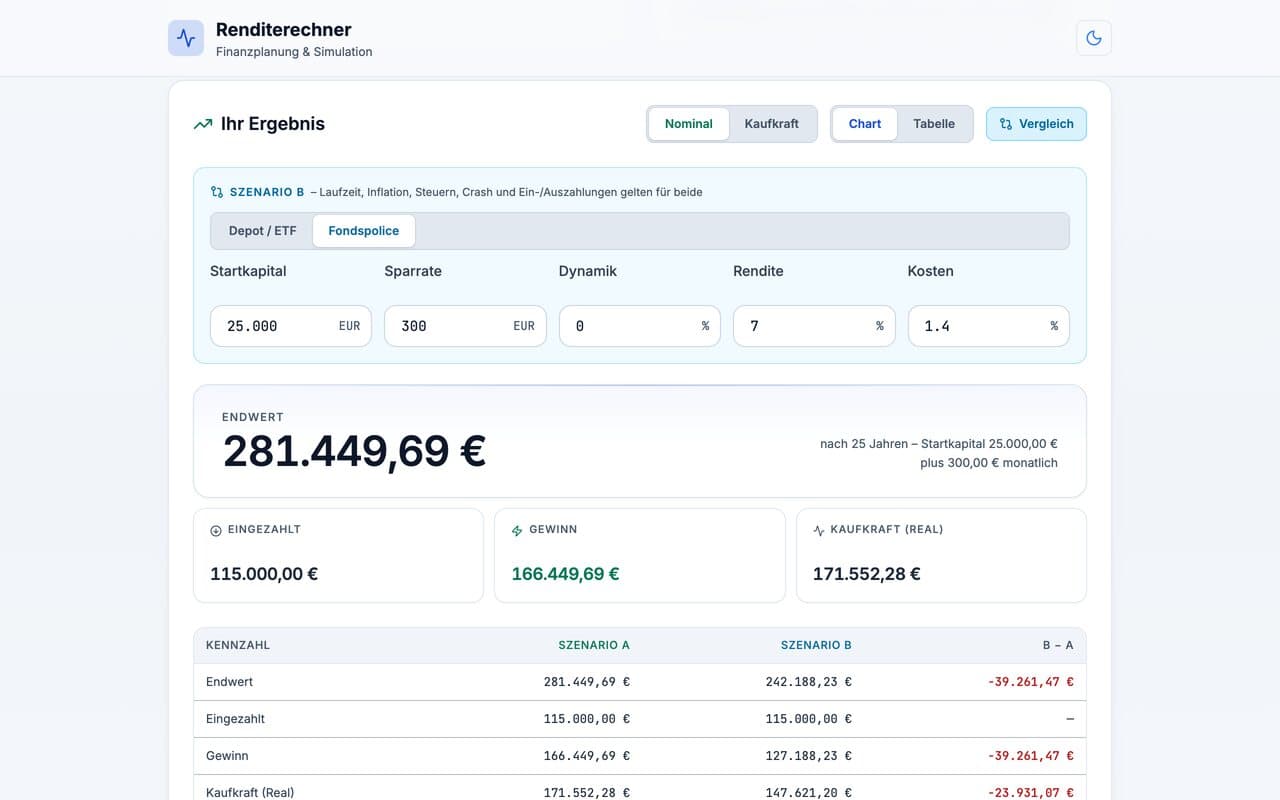This screenshot has height=800, width=1280.
Task: Switch to Kaufkraft view
Action: pyautogui.click(x=772, y=124)
